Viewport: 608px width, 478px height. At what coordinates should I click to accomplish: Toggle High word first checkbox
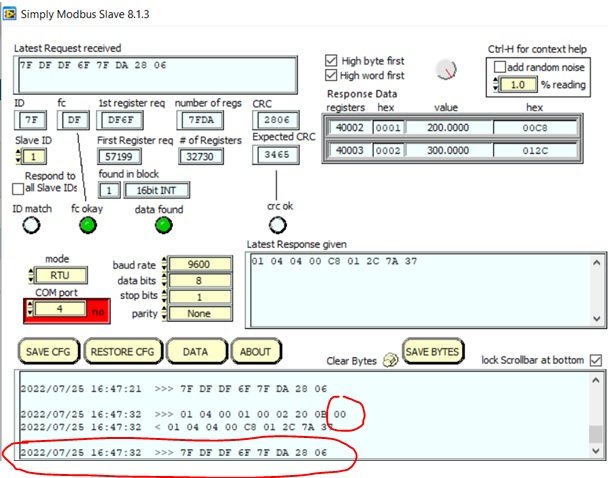point(331,75)
